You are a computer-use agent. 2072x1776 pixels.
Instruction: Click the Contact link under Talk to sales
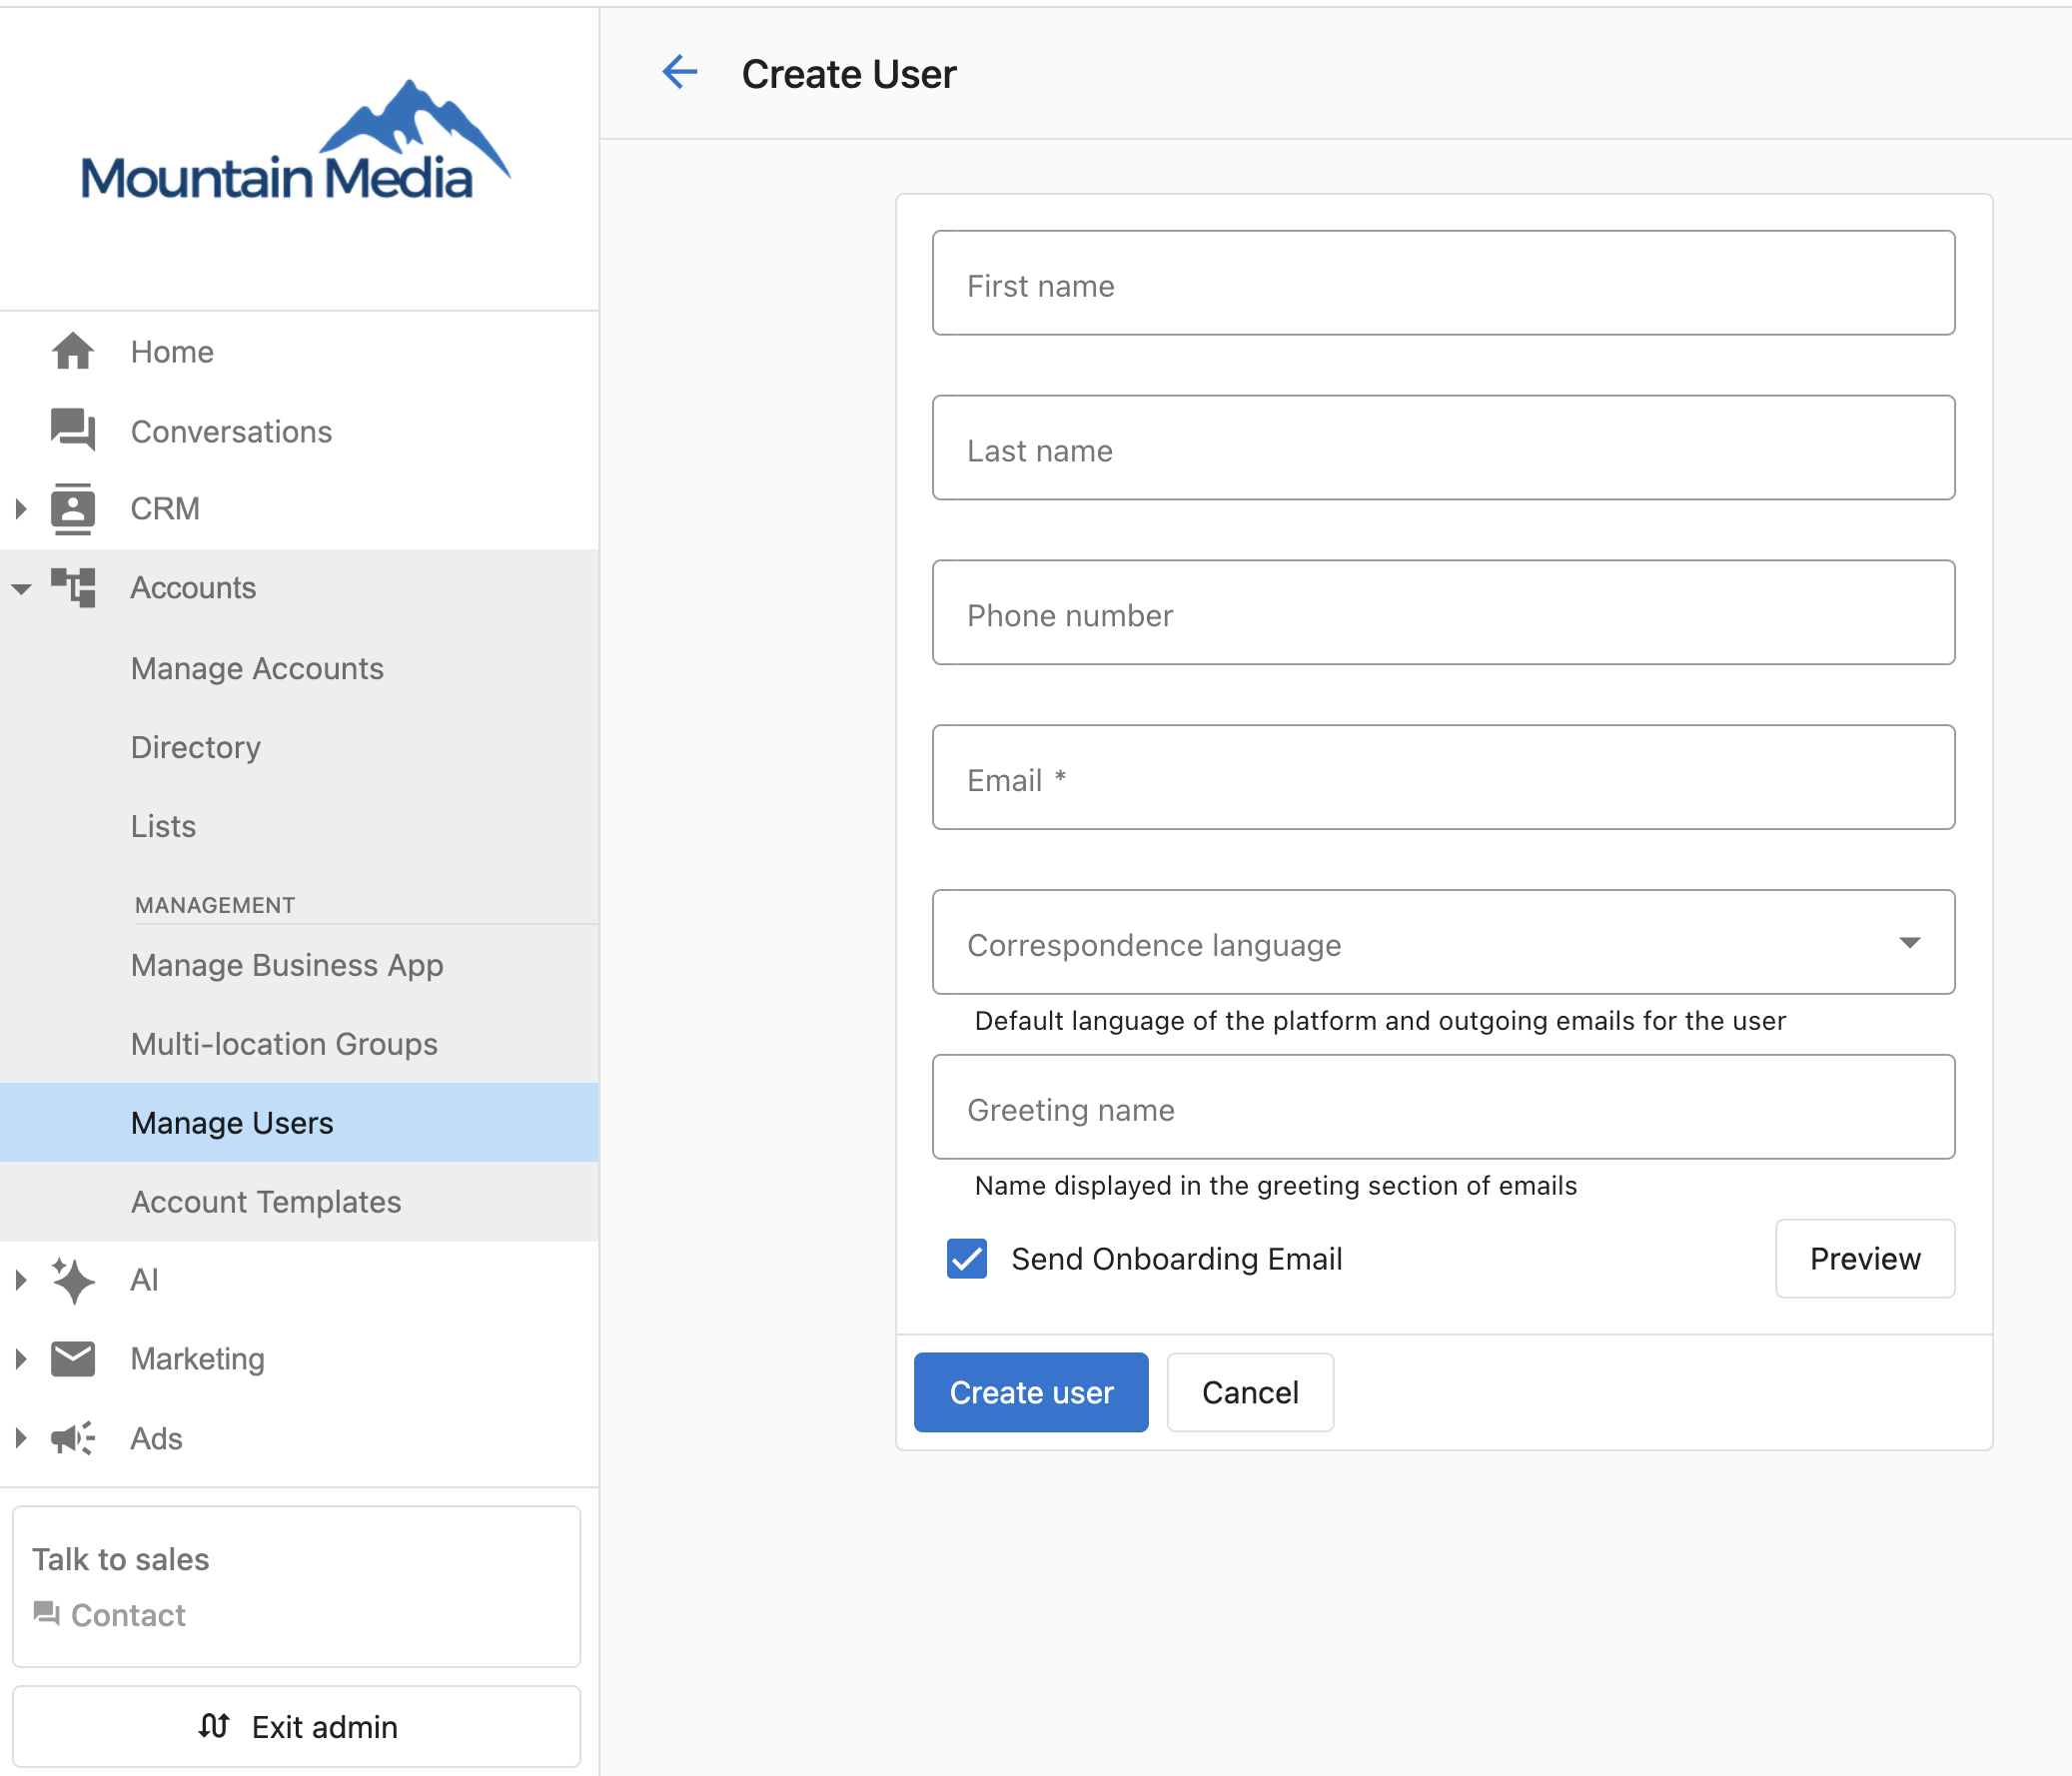pos(128,1614)
